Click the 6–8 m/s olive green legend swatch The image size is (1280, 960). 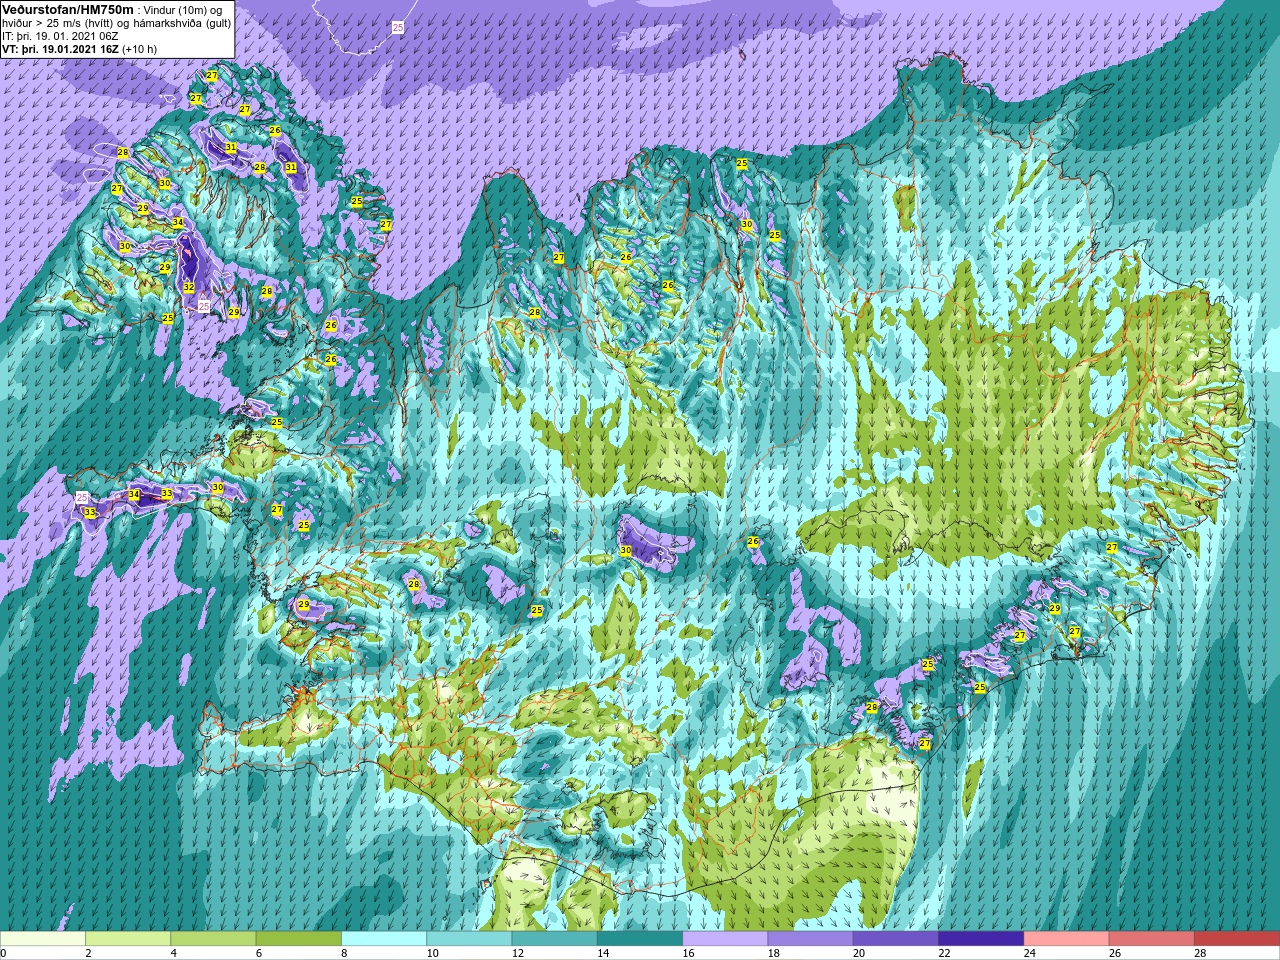click(298, 939)
